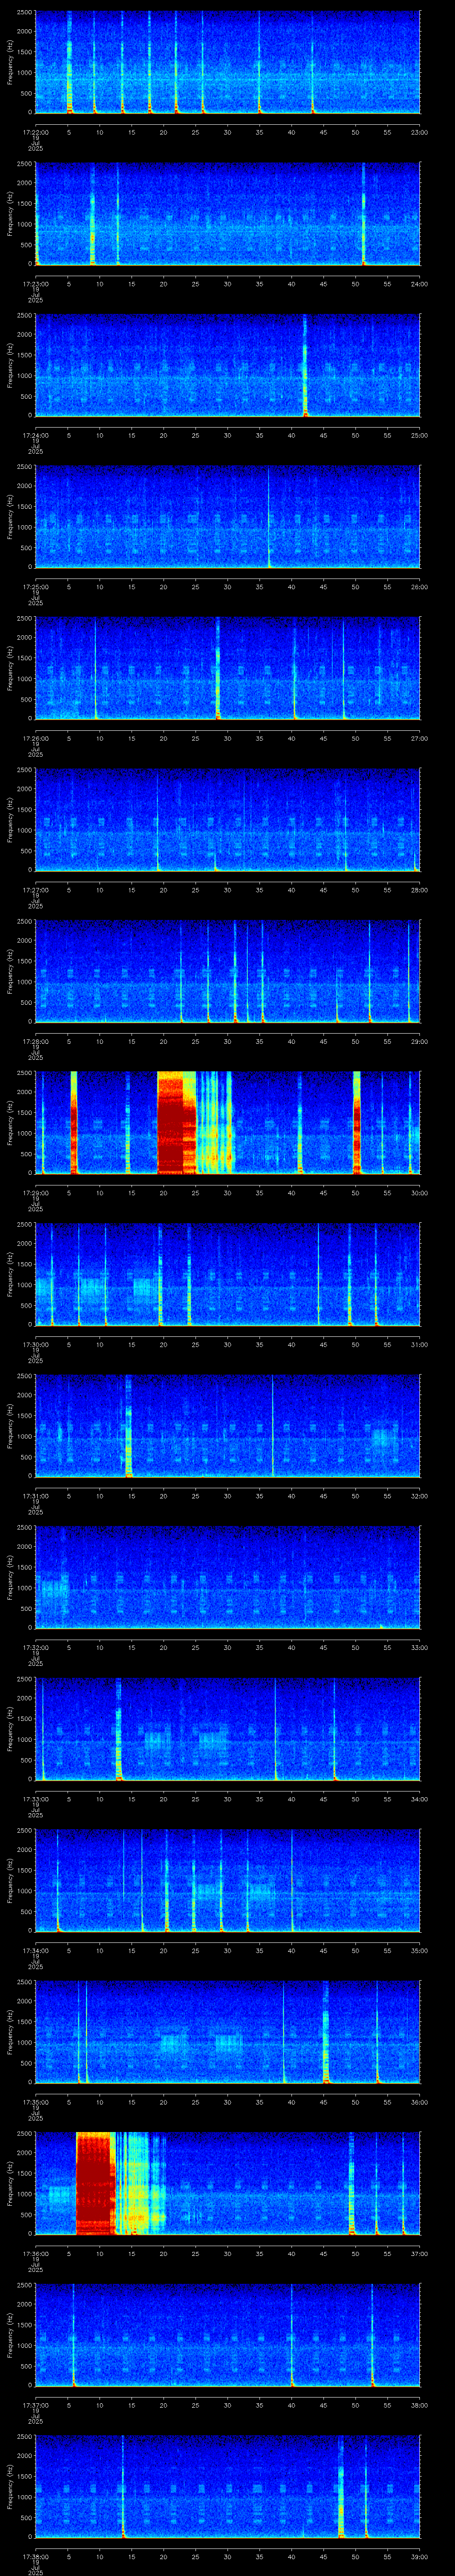Select the spectrogram row beginning 17:23:00
455x2576 pixels.
[x=228, y=213]
